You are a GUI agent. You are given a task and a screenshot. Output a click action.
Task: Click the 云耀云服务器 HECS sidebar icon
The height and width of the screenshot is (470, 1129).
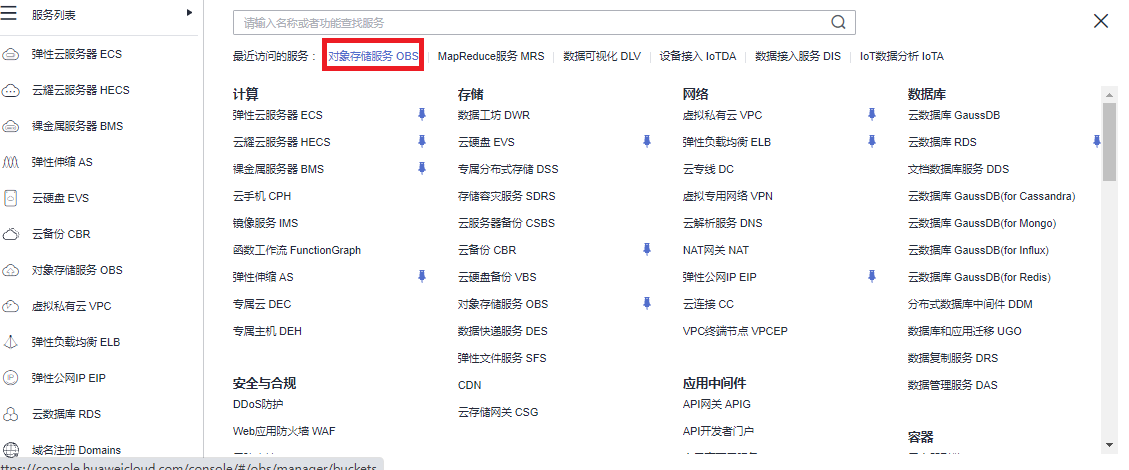pos(11,91)
